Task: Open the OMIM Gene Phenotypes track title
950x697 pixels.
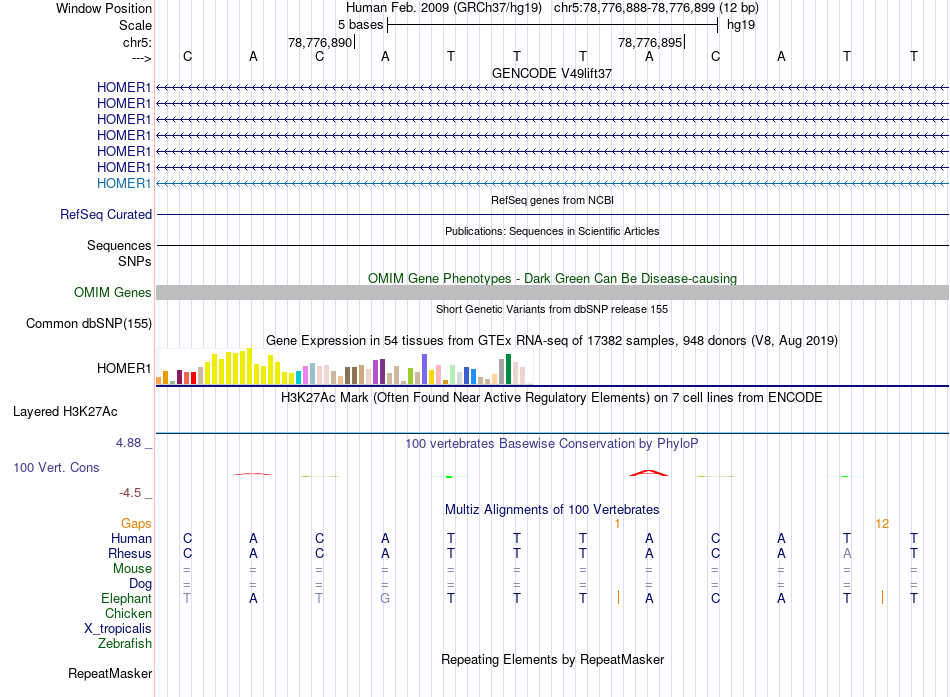Action: (552, 278)
